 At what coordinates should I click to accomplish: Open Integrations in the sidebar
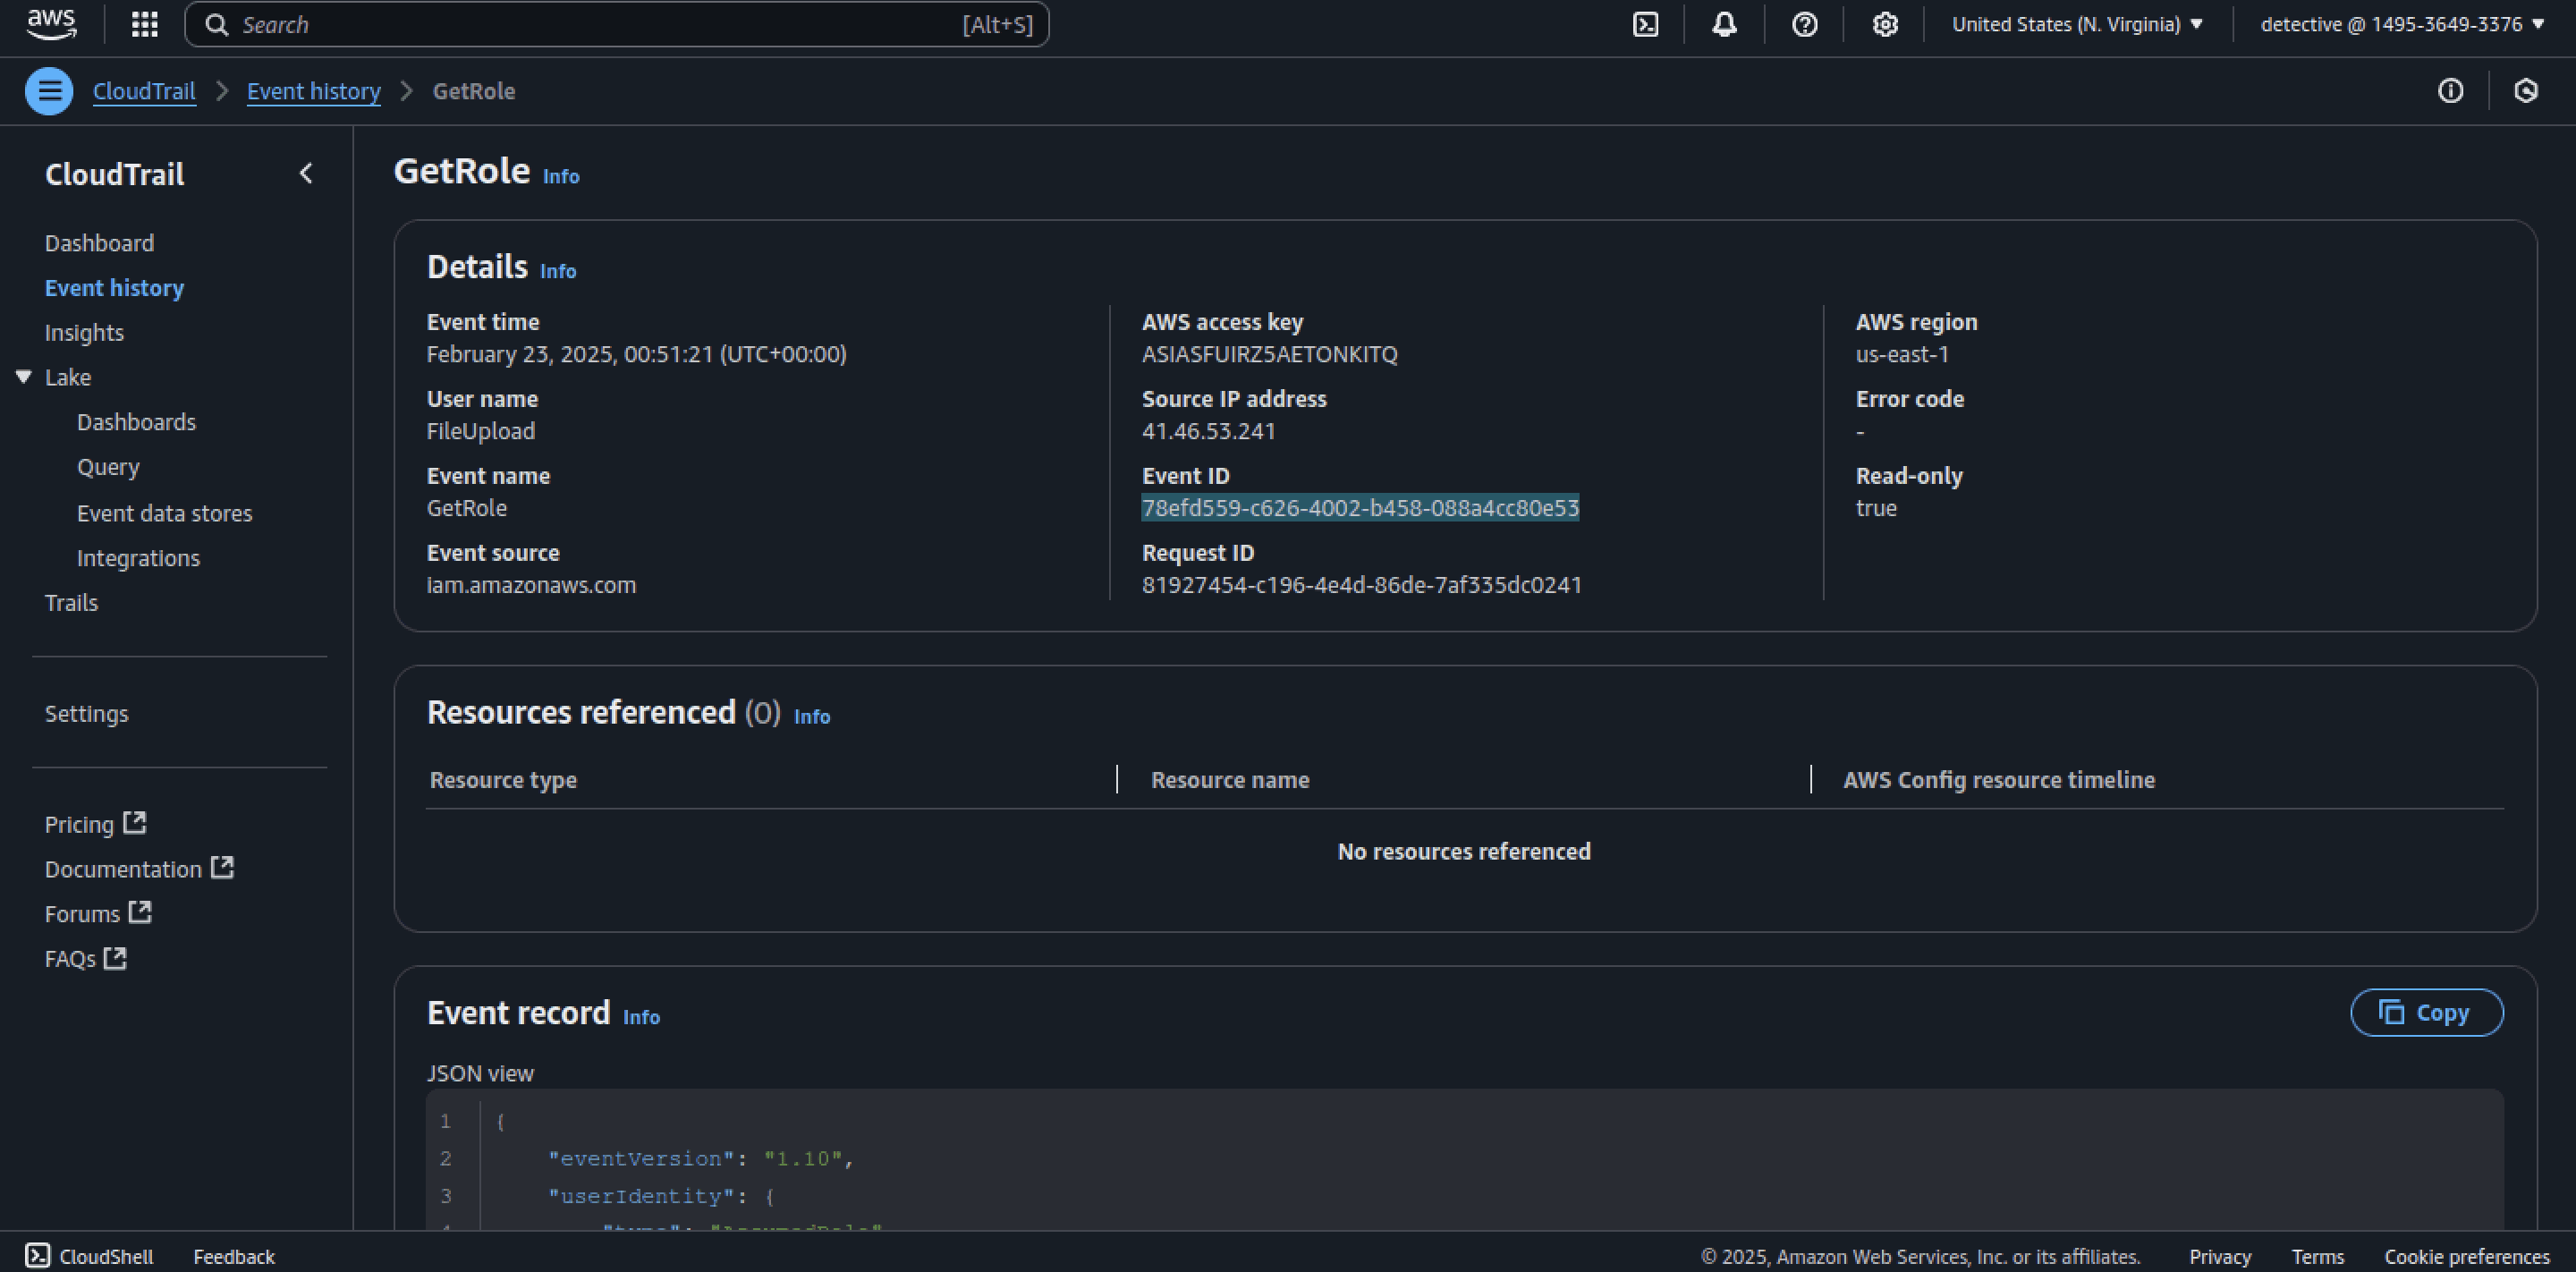tap(138, 558)
